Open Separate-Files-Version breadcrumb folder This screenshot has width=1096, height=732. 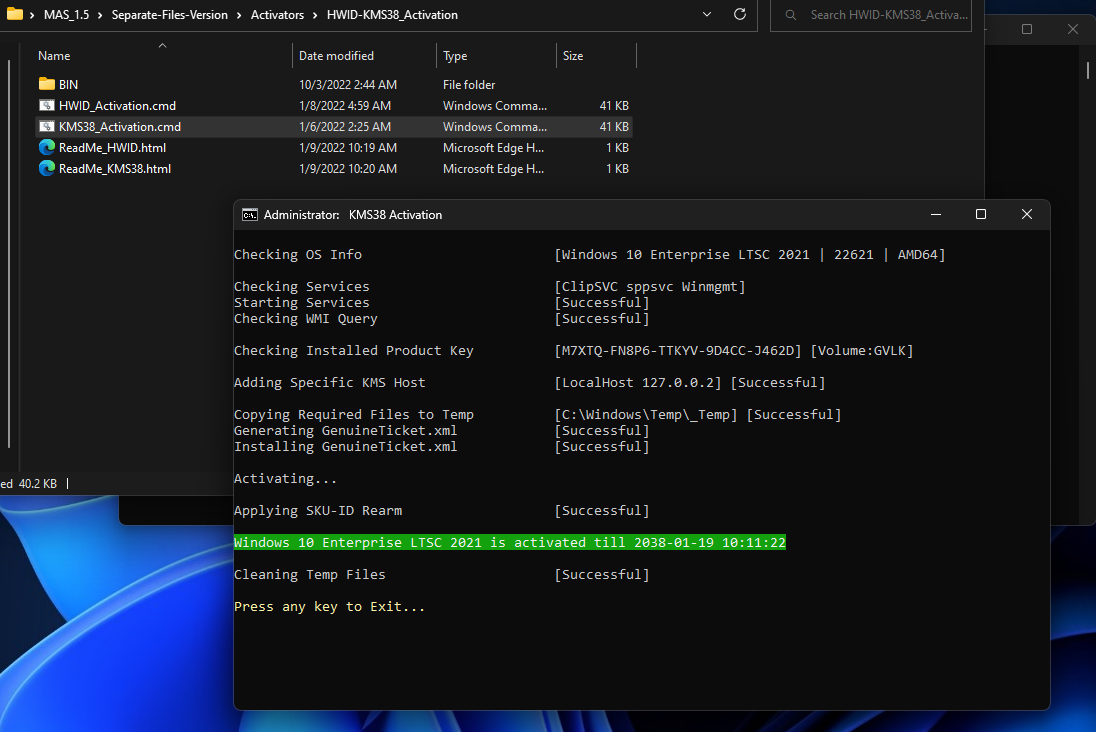click(170, 15)
